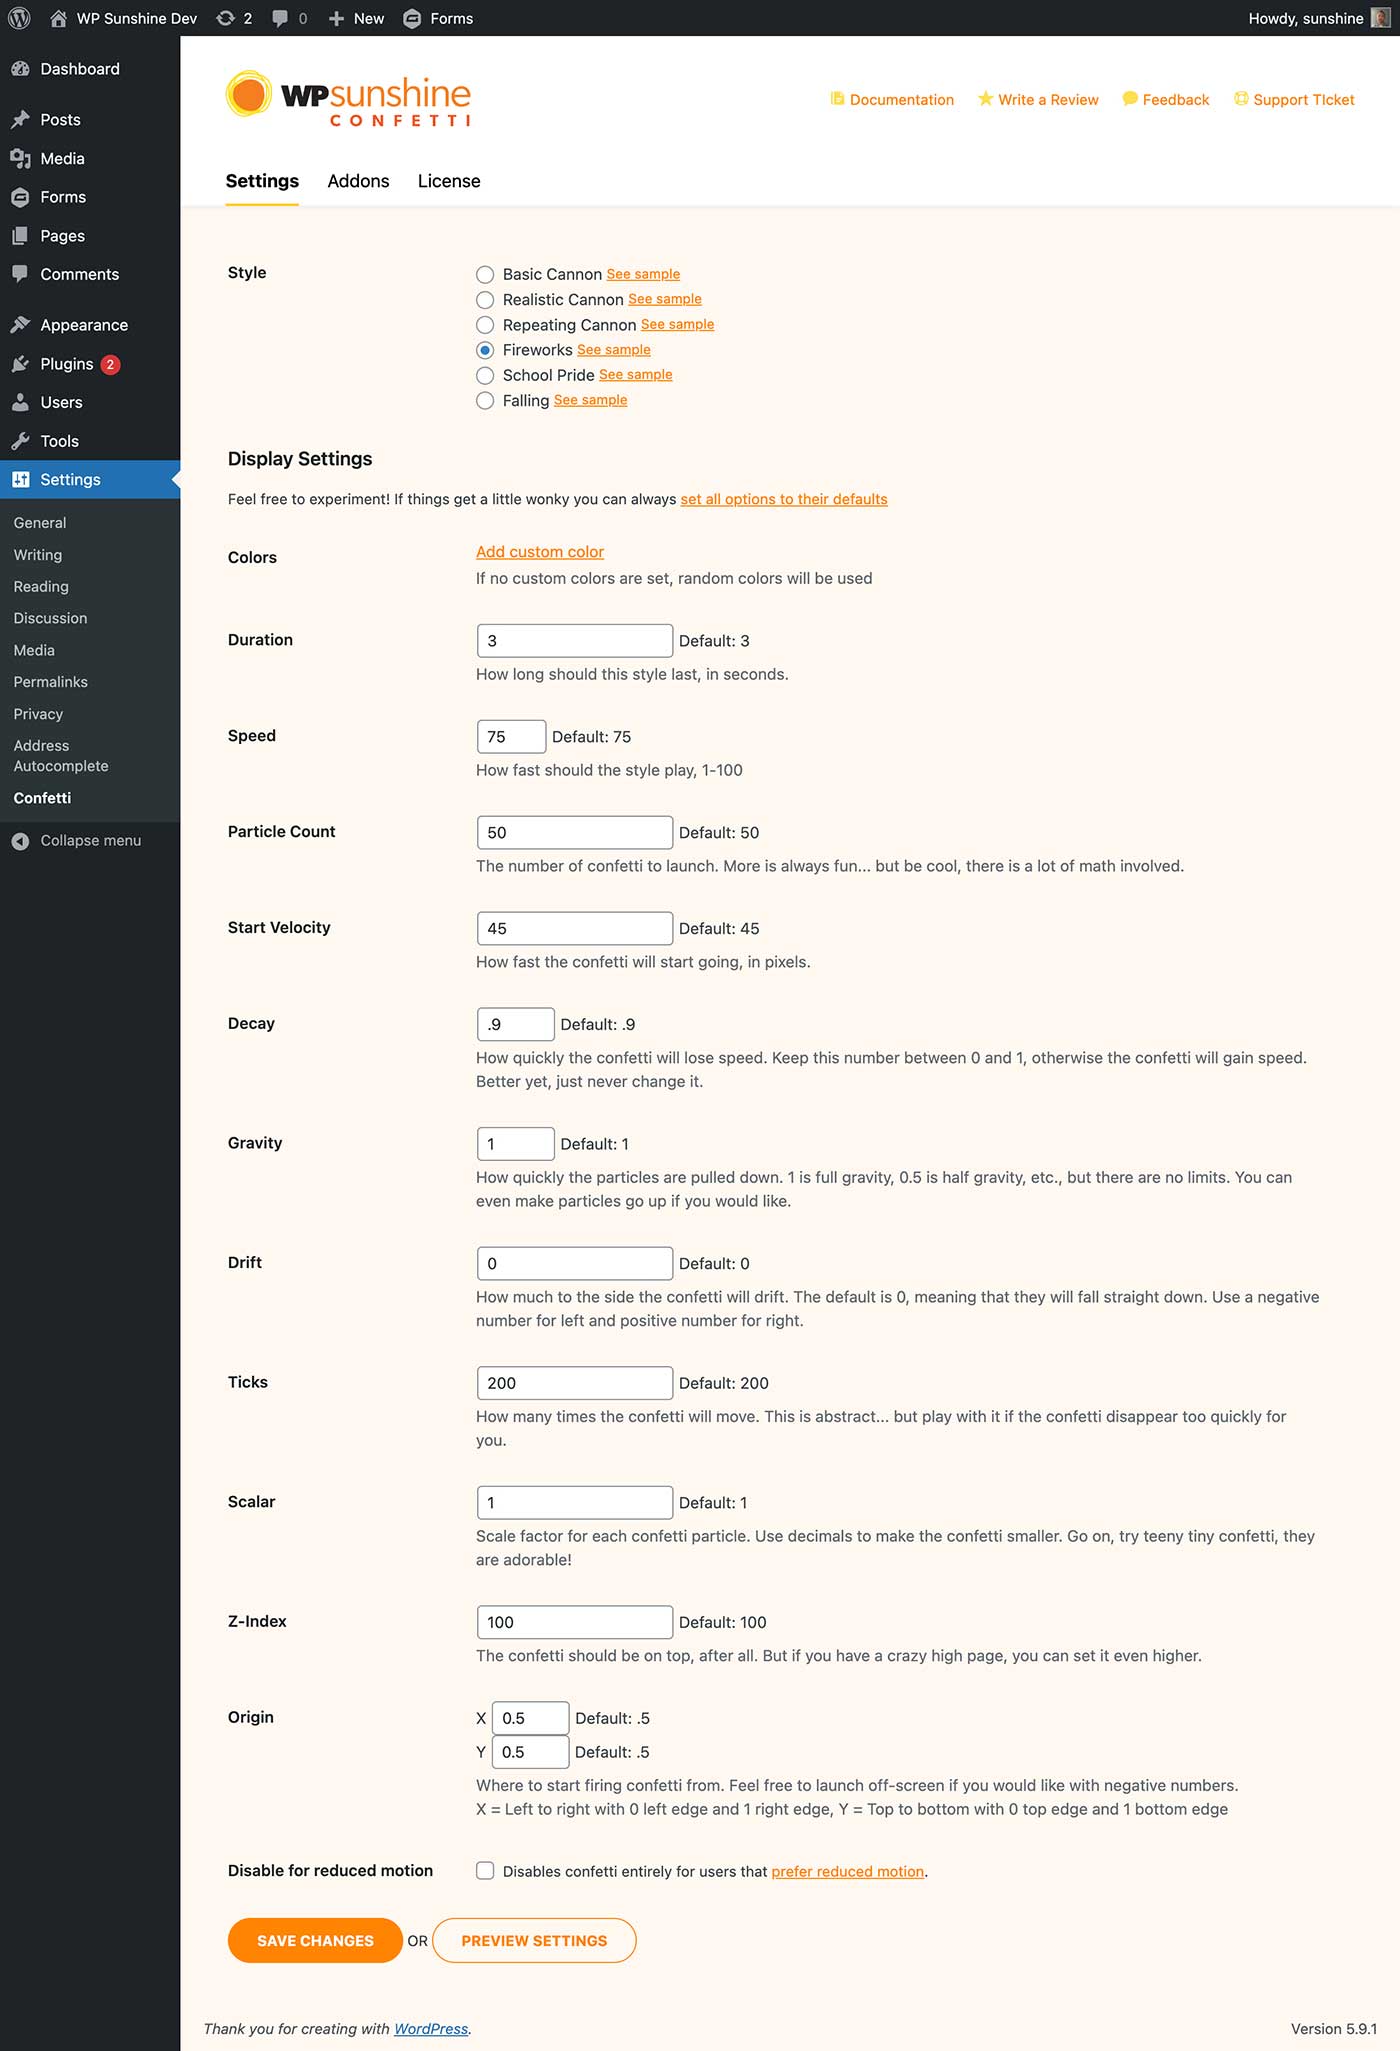Select the Fireworks style radio
Image resolution: width=1400 pixels, height=2051 pixels.
tap(485, 350)
